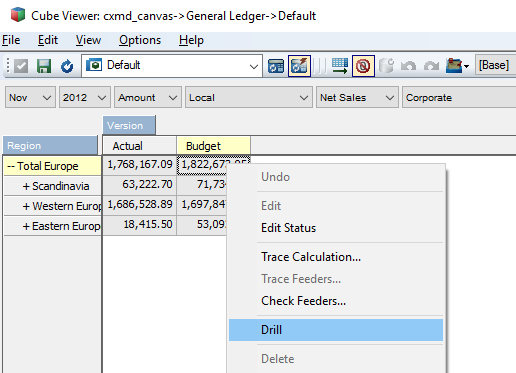Click the blue Recalculate refresh icon
The height and width of the screenshot is (373, 516).
tap(67, 66)
